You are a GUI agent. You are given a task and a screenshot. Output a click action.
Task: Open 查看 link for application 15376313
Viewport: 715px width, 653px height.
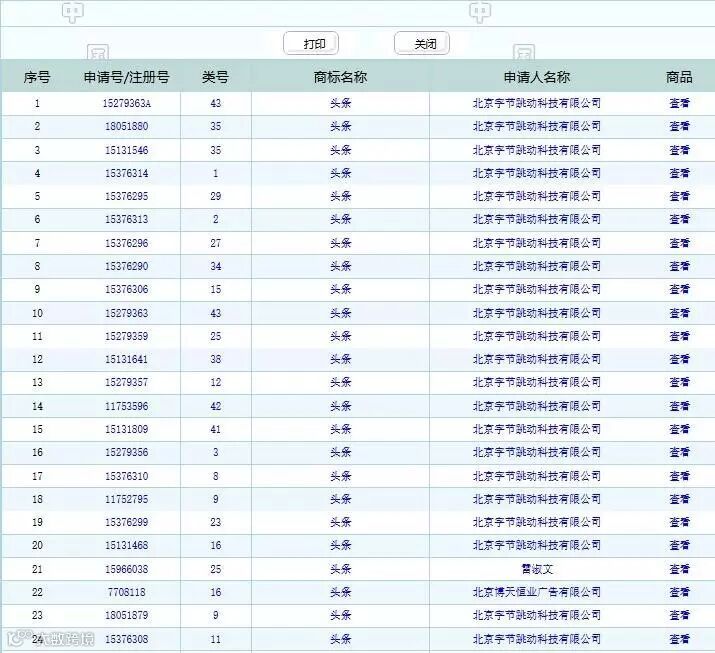coord(679,219)
